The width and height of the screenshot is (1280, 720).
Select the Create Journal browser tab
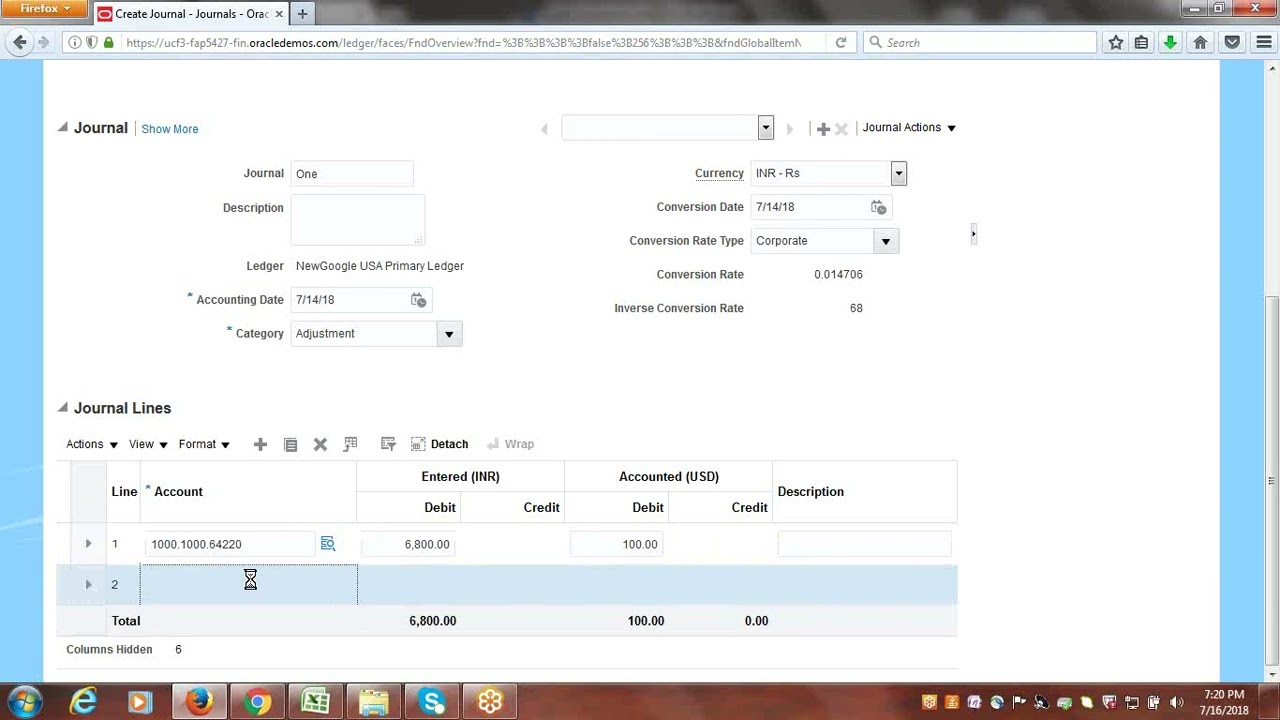[x=190, y=14]
